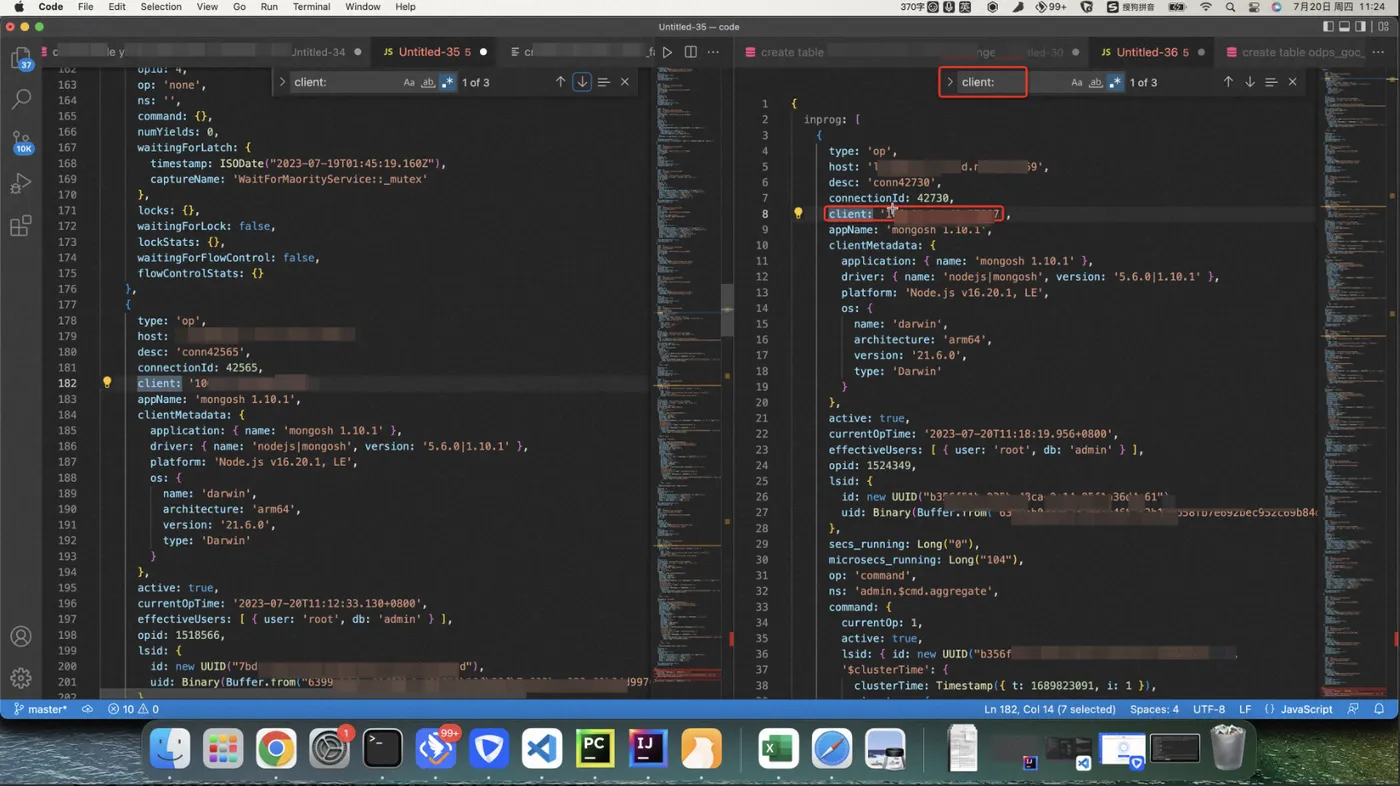This screenshot has width=1400, height=786.
Task: Toggle the bottom panel layout icon in title bar
Action: coord(1345,27)
